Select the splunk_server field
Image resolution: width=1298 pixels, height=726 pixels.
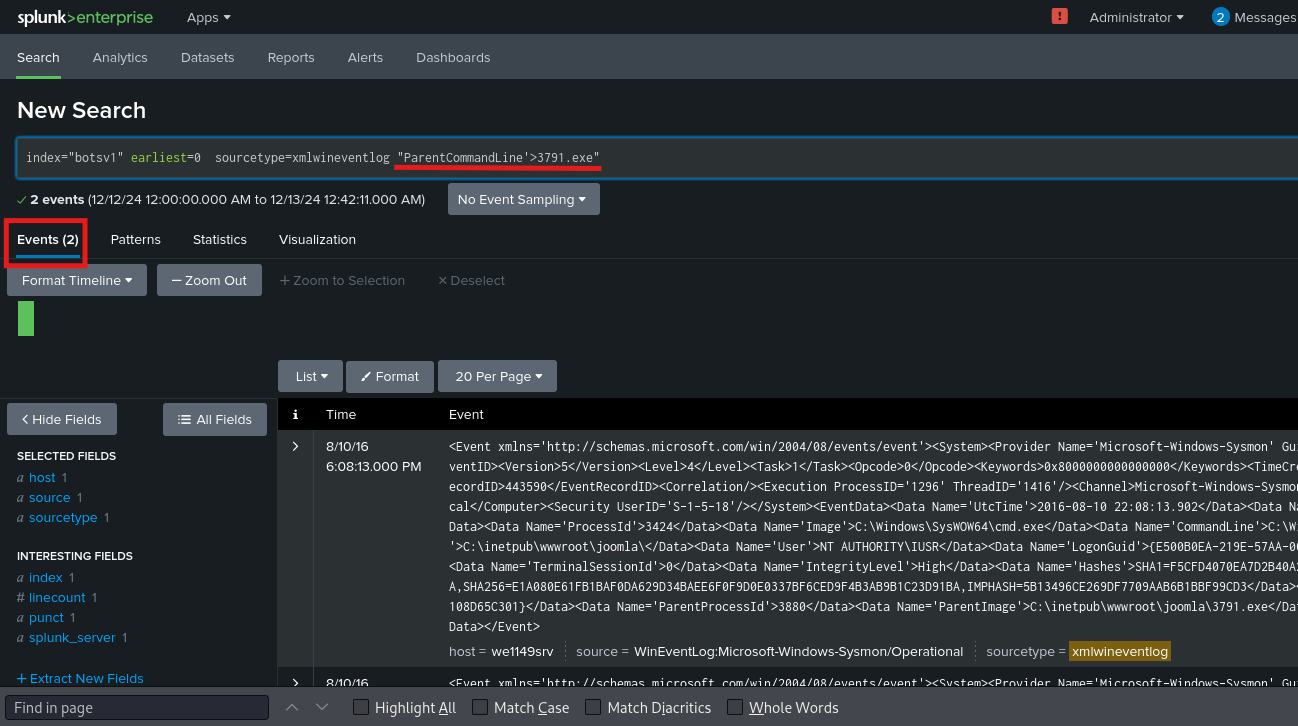point(72,638)
